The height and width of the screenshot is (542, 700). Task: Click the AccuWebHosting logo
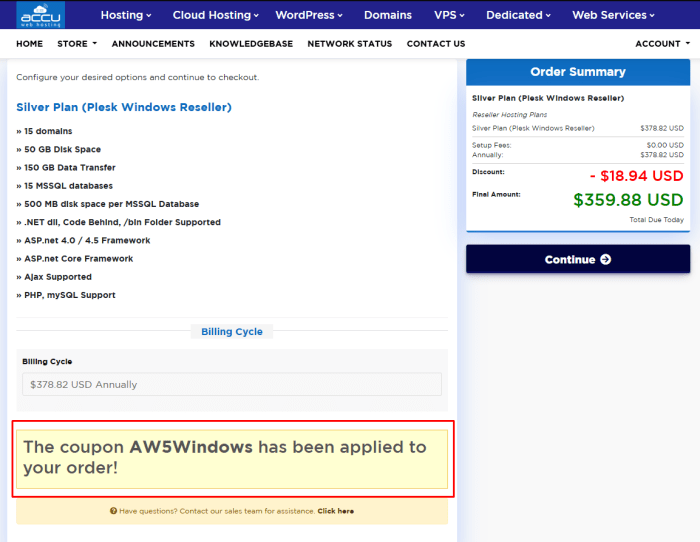41,15
